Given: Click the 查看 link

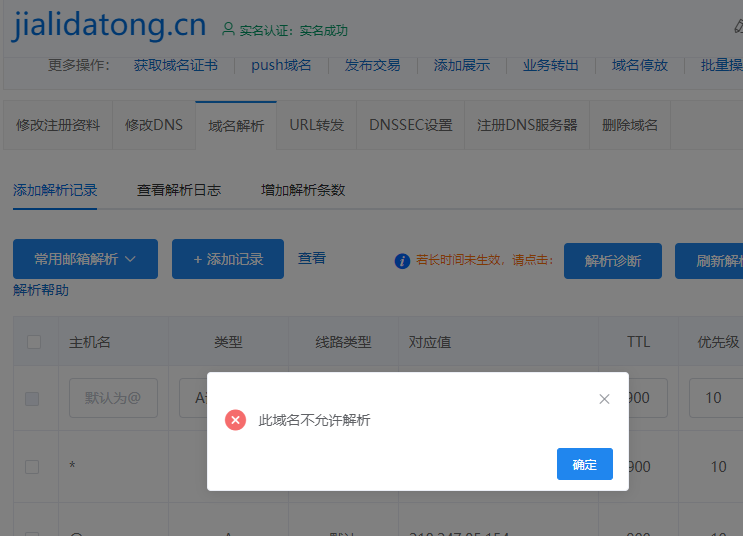Looking at the screenshot, I should [x=312, y=258].
